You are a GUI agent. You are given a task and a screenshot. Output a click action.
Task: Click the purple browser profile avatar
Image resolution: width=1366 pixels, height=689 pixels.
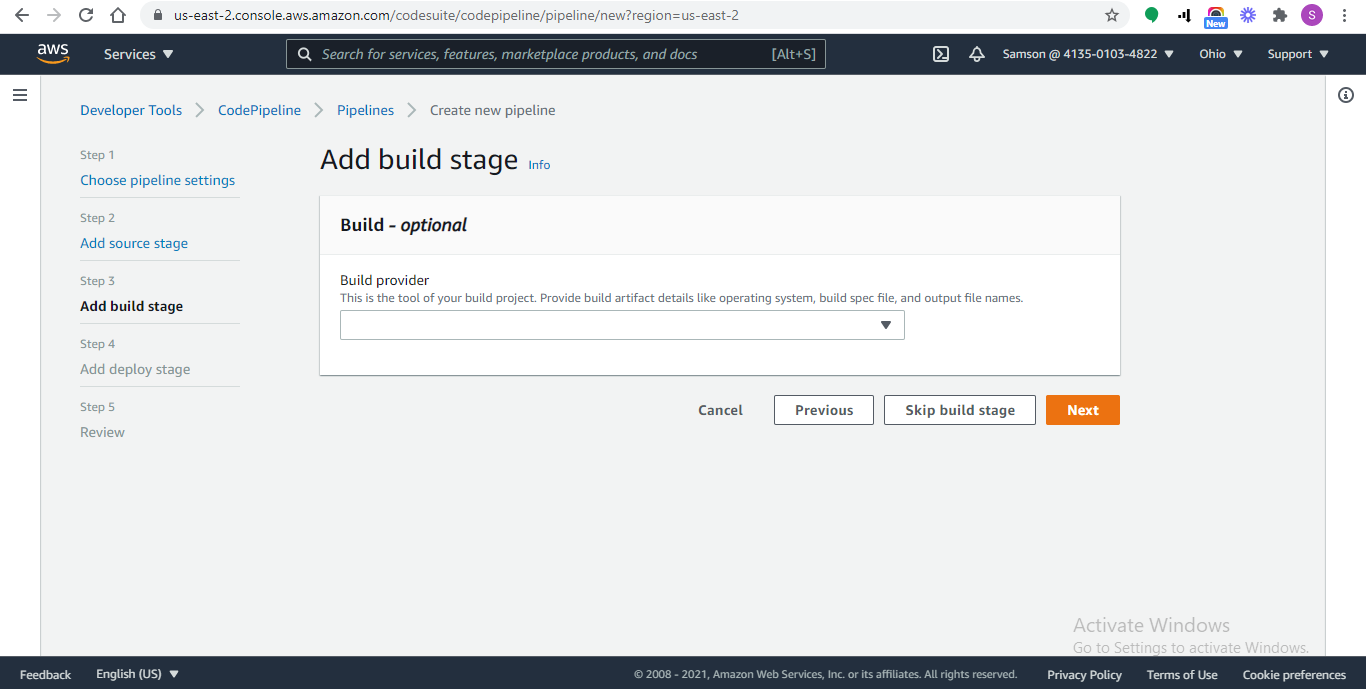click(1311, 15)
